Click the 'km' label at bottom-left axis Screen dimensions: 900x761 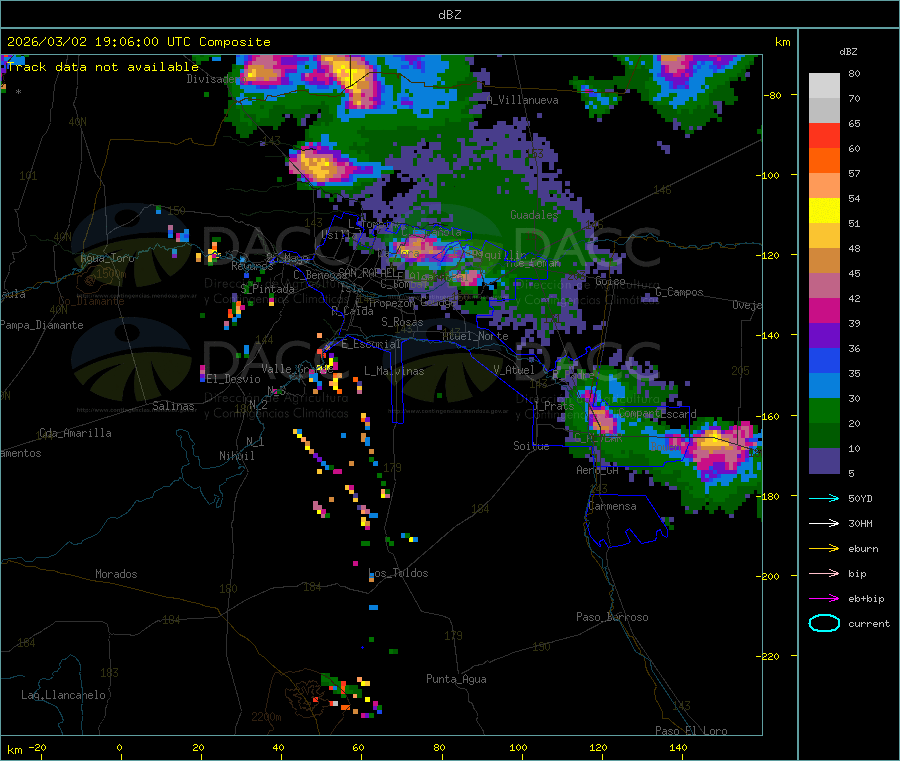(14, 750)
